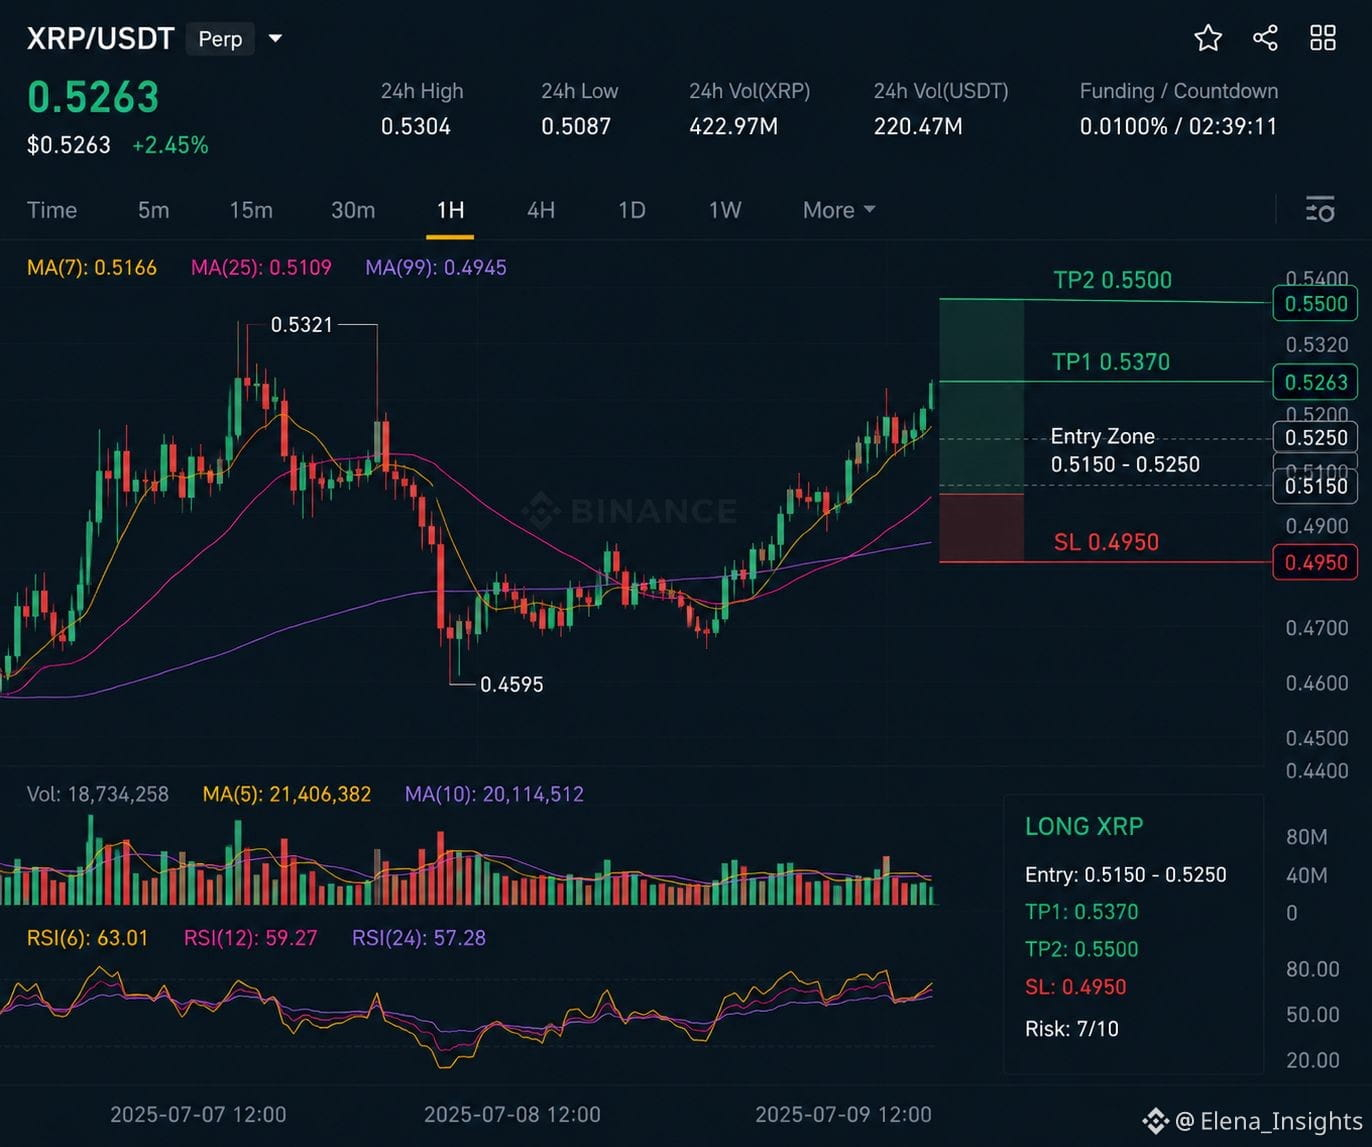1372x1147 pixels.
Task: Switch to the 30m timeframe
Action: pyautogui.click(x=353, y=210)
